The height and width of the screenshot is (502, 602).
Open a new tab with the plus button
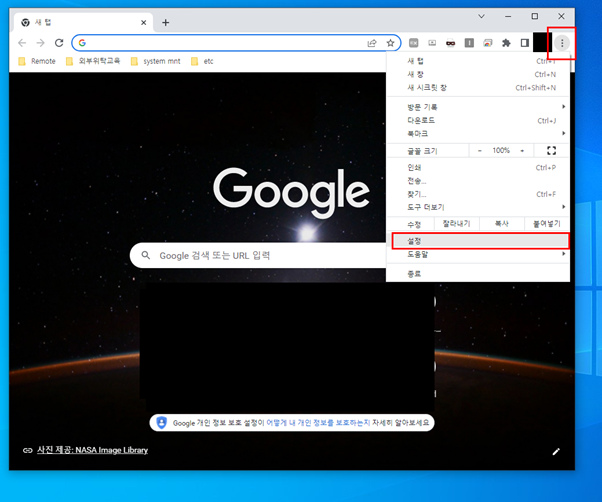[165, 23]
